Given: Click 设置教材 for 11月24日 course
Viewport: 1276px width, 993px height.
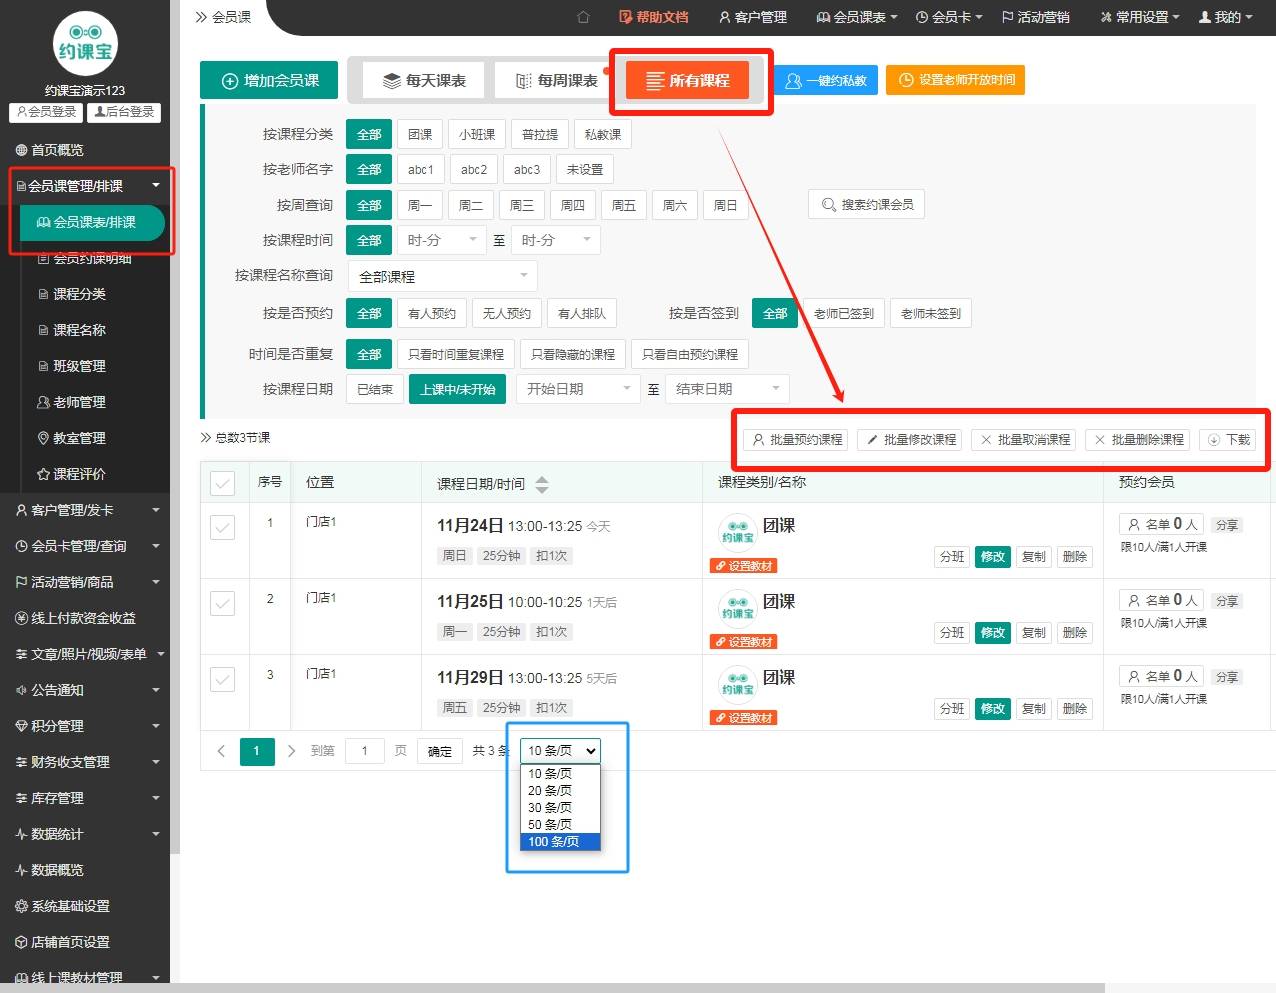Looking at the screenshot, I should (744, 566).
